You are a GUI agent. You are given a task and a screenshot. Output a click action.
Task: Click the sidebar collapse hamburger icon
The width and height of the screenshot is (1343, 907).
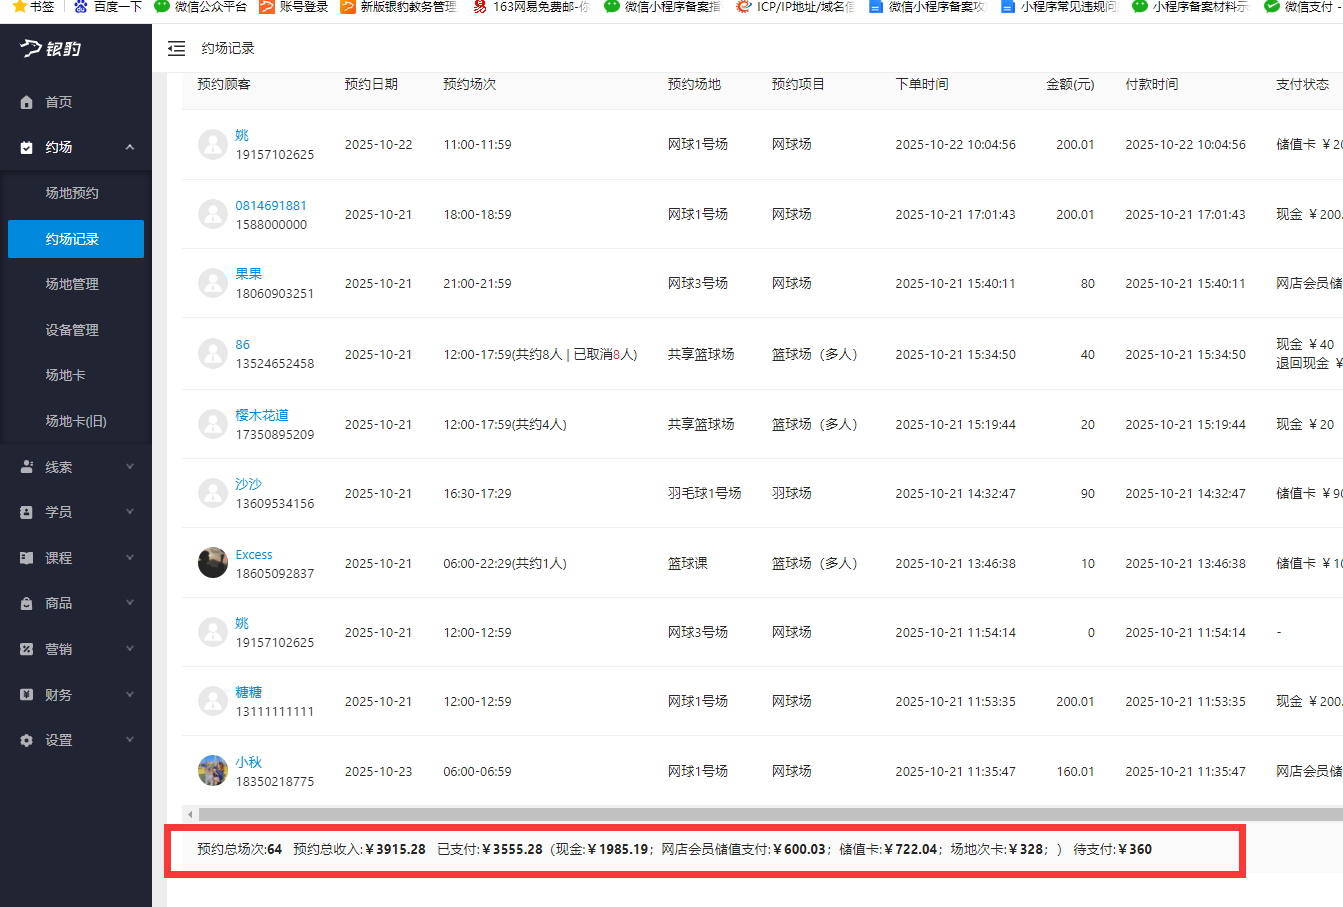point(177,48)
